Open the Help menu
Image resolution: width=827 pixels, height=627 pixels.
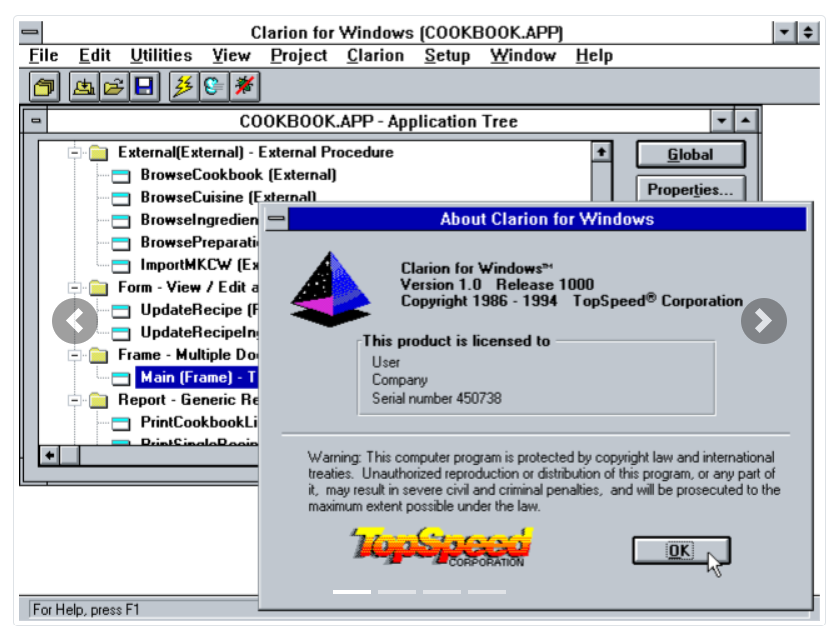(594, 55)
